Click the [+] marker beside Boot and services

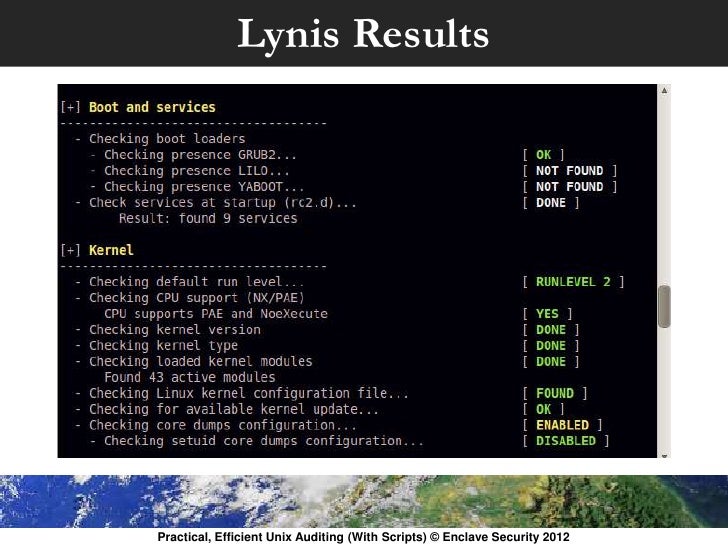[x=70, y=107]
